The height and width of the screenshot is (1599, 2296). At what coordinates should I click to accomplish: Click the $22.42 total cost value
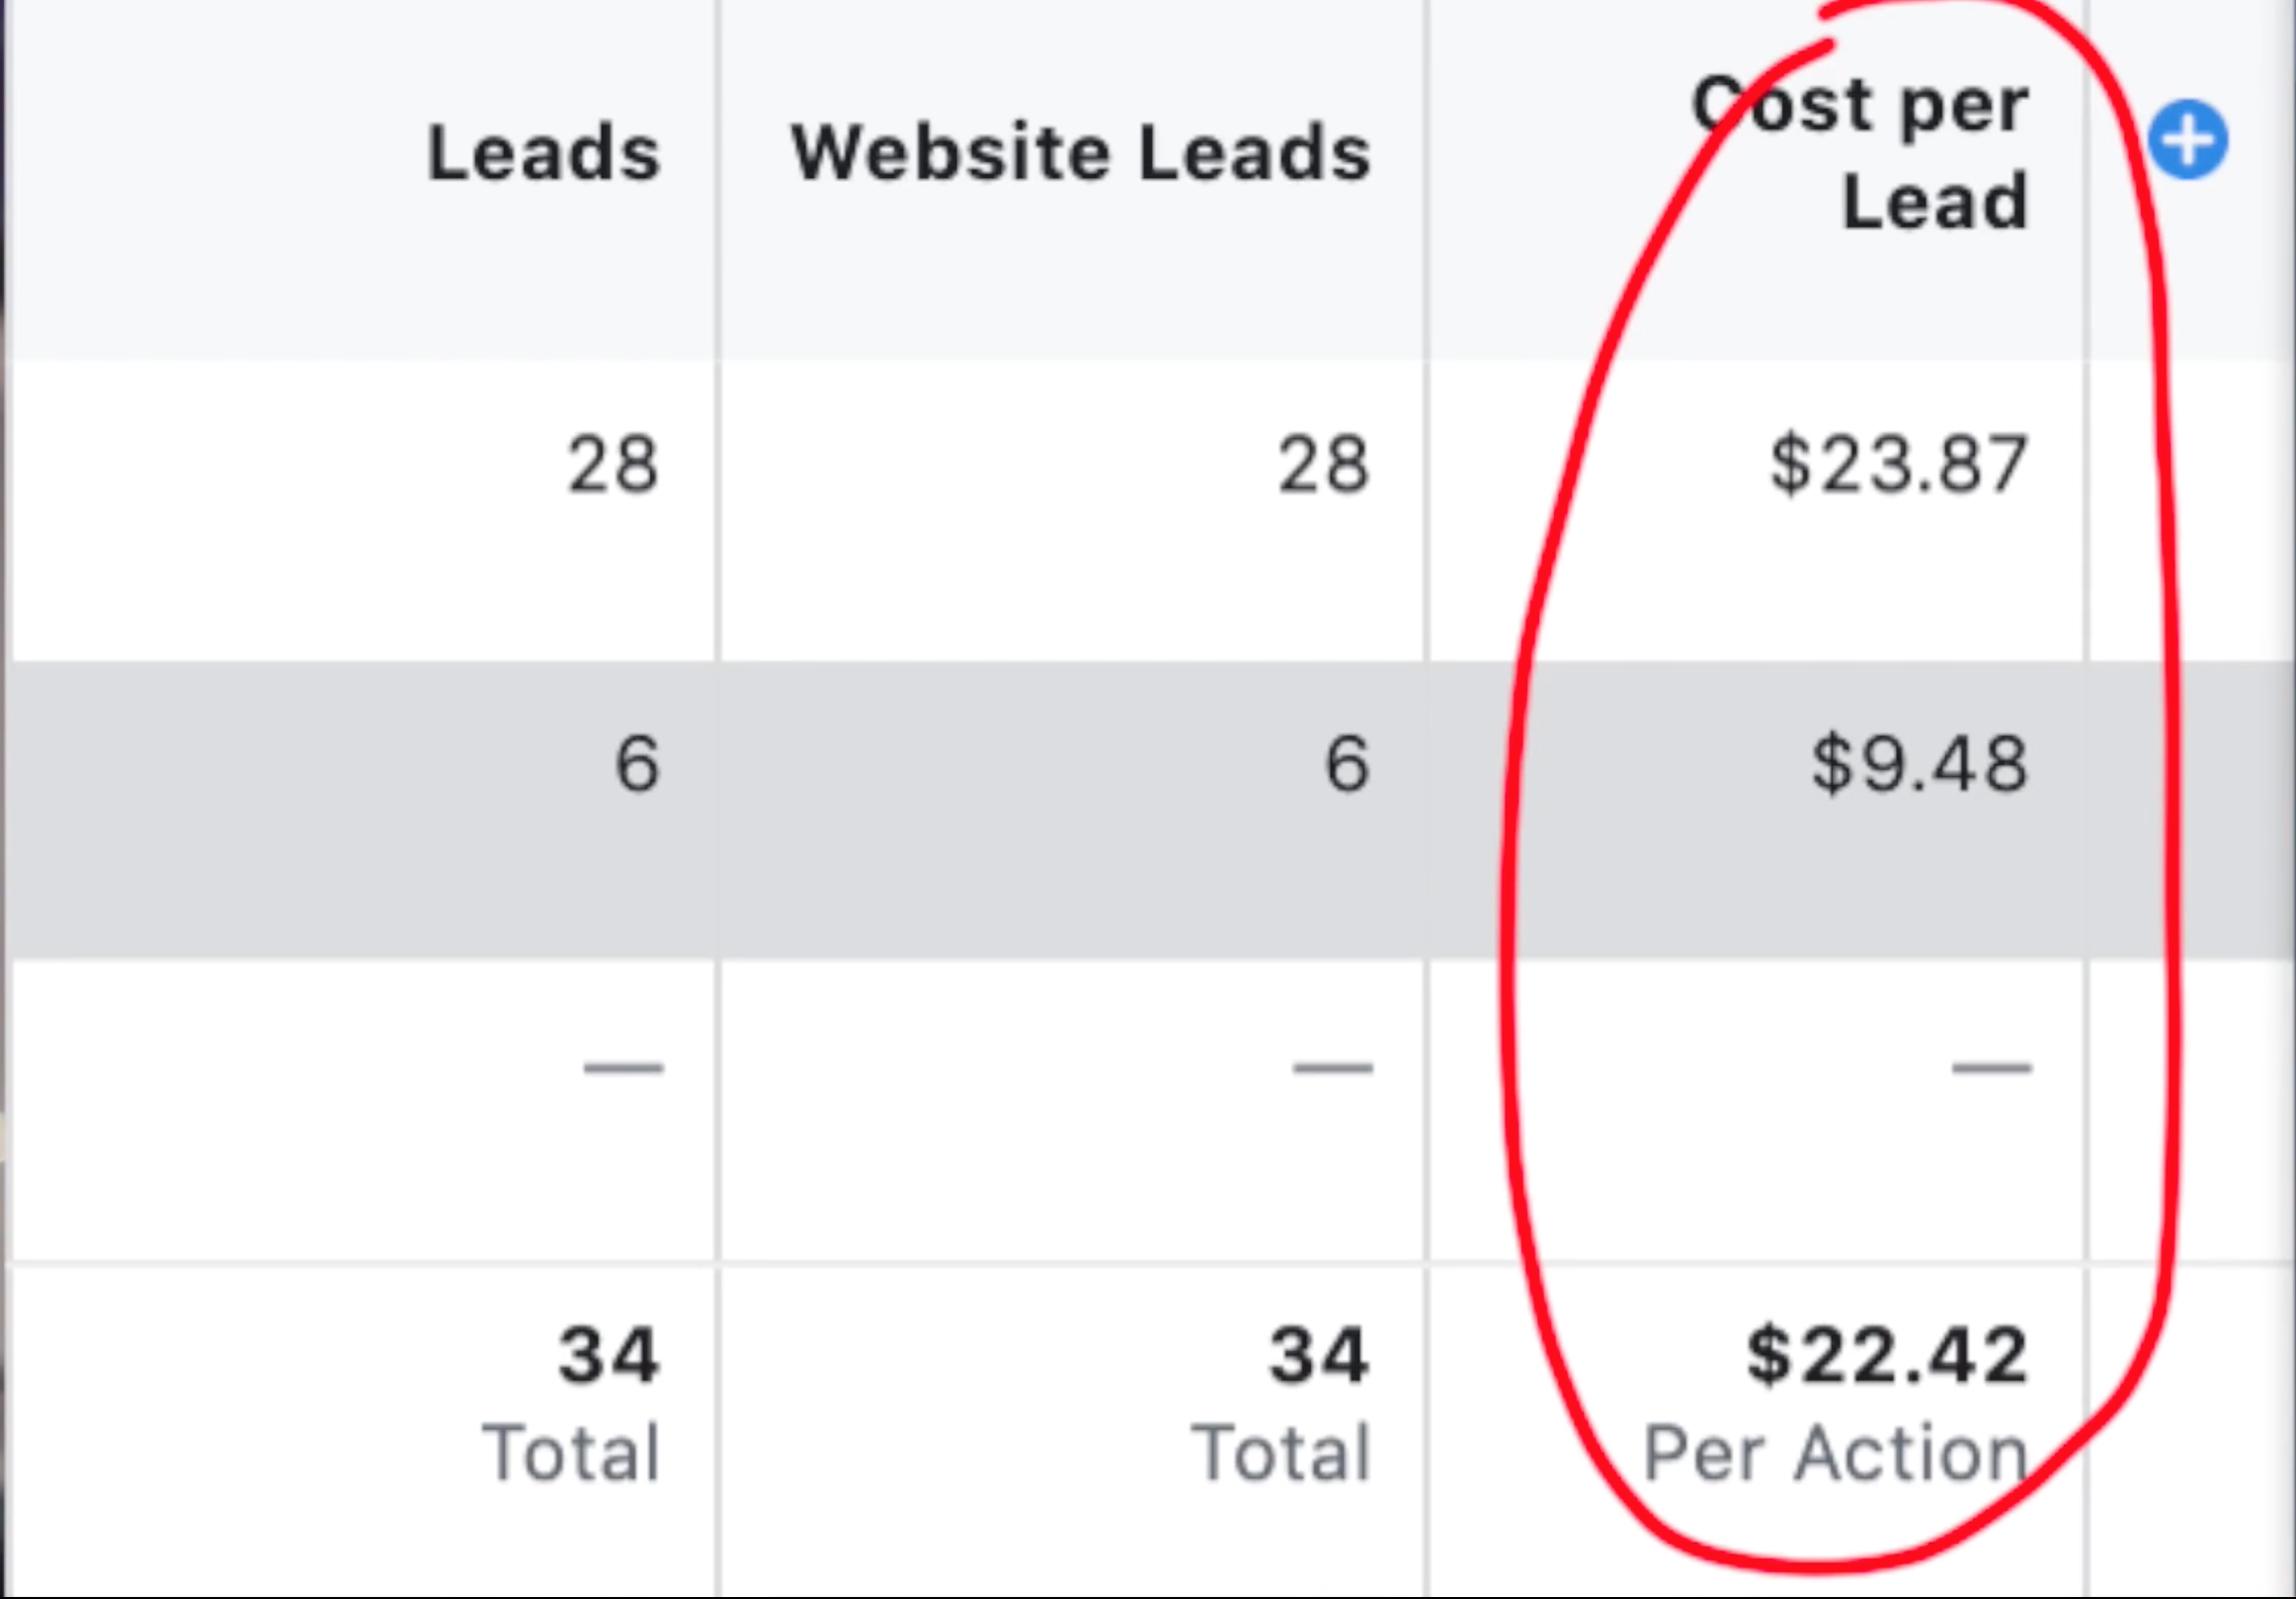pyautogui.click(x=1886, y=1356)
